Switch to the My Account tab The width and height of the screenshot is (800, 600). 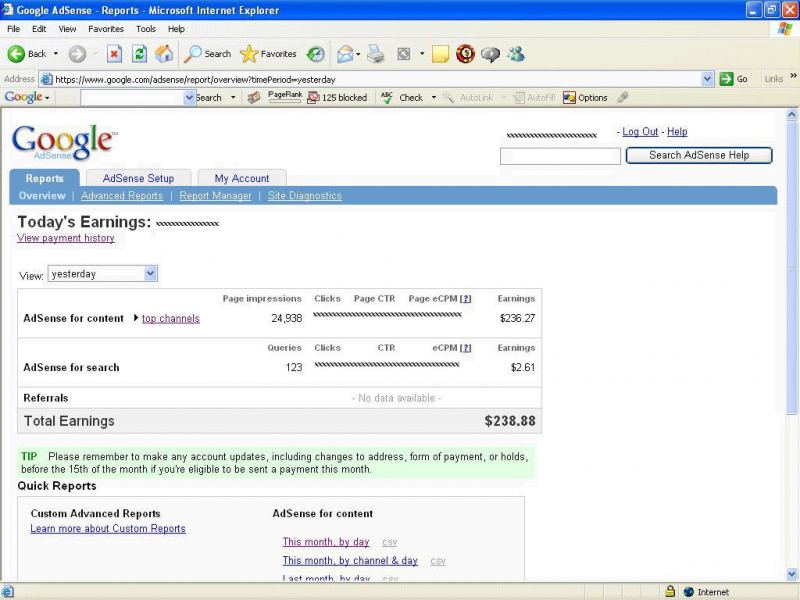pos(242,178)
